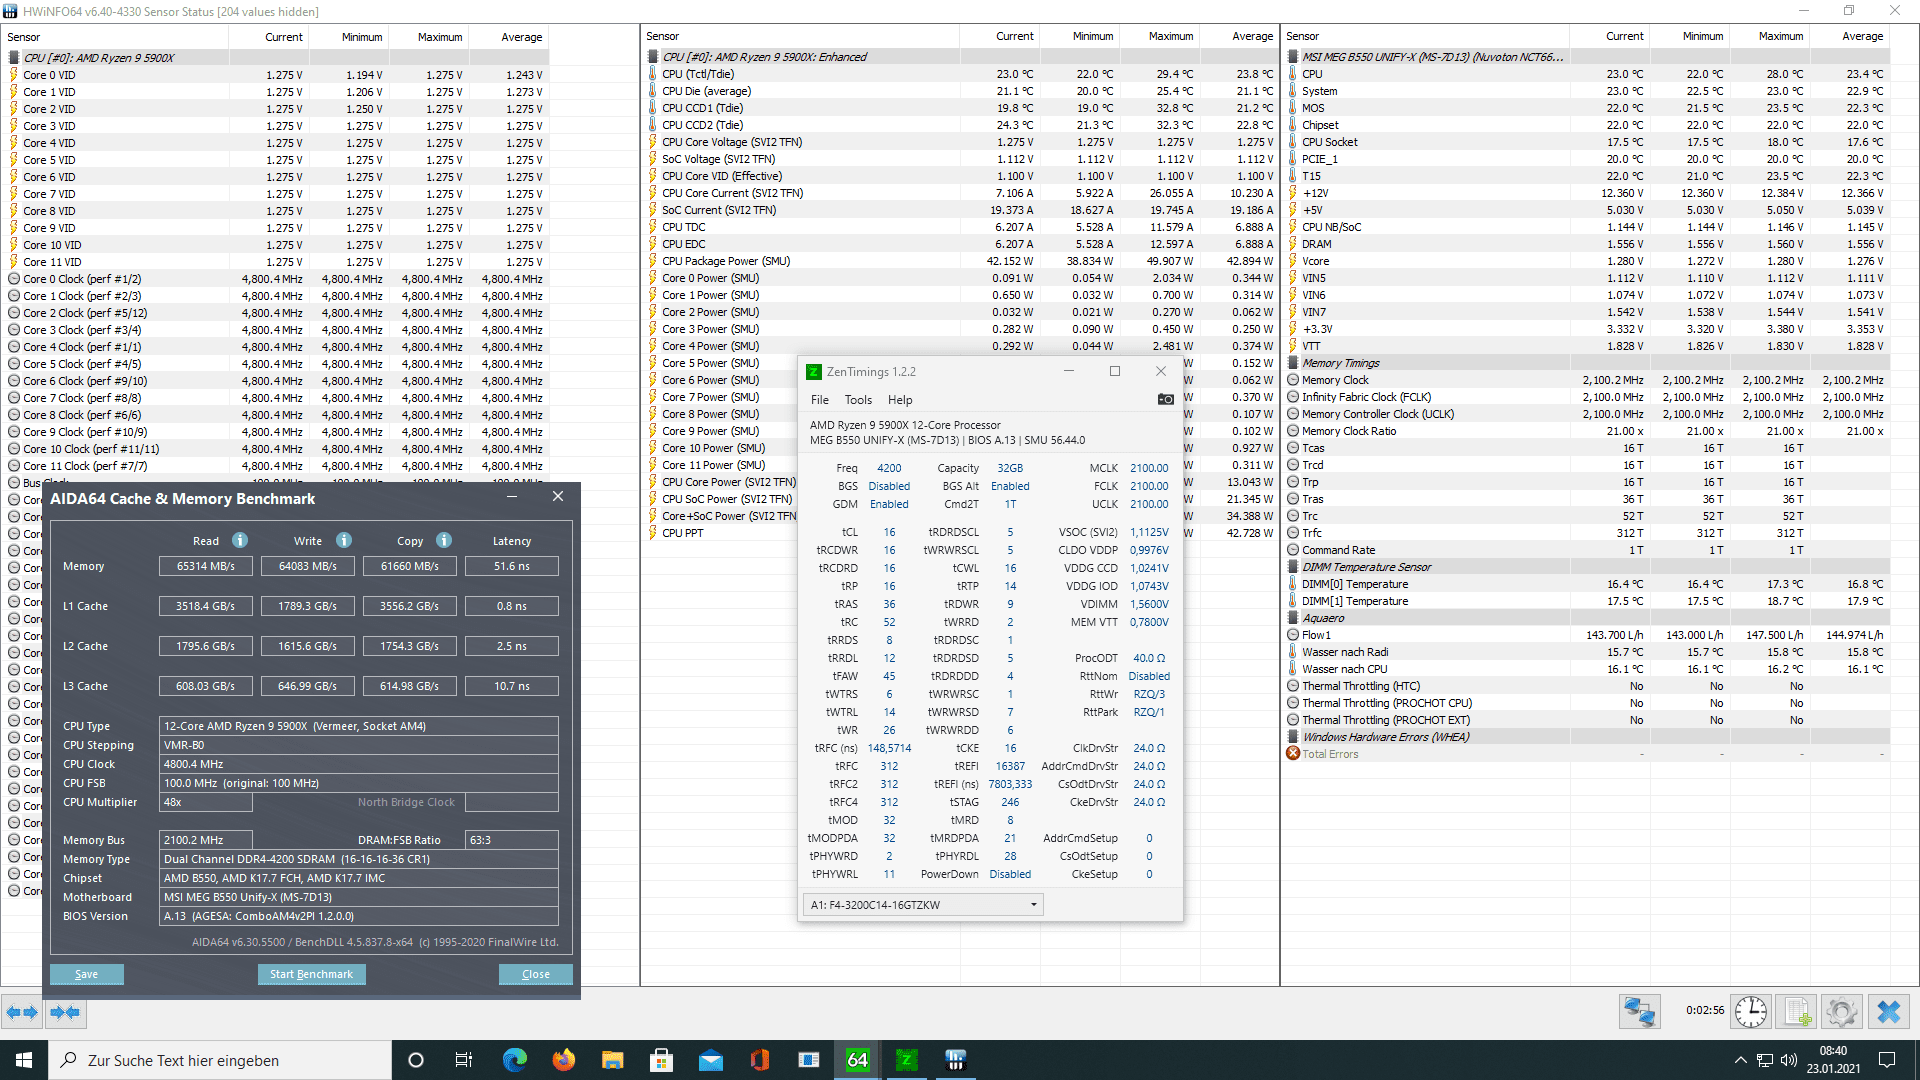Open the ZenTimings File menu
Image resolution: width=1920 pixels, height=1080 pixels.
[x=819, y=400]
